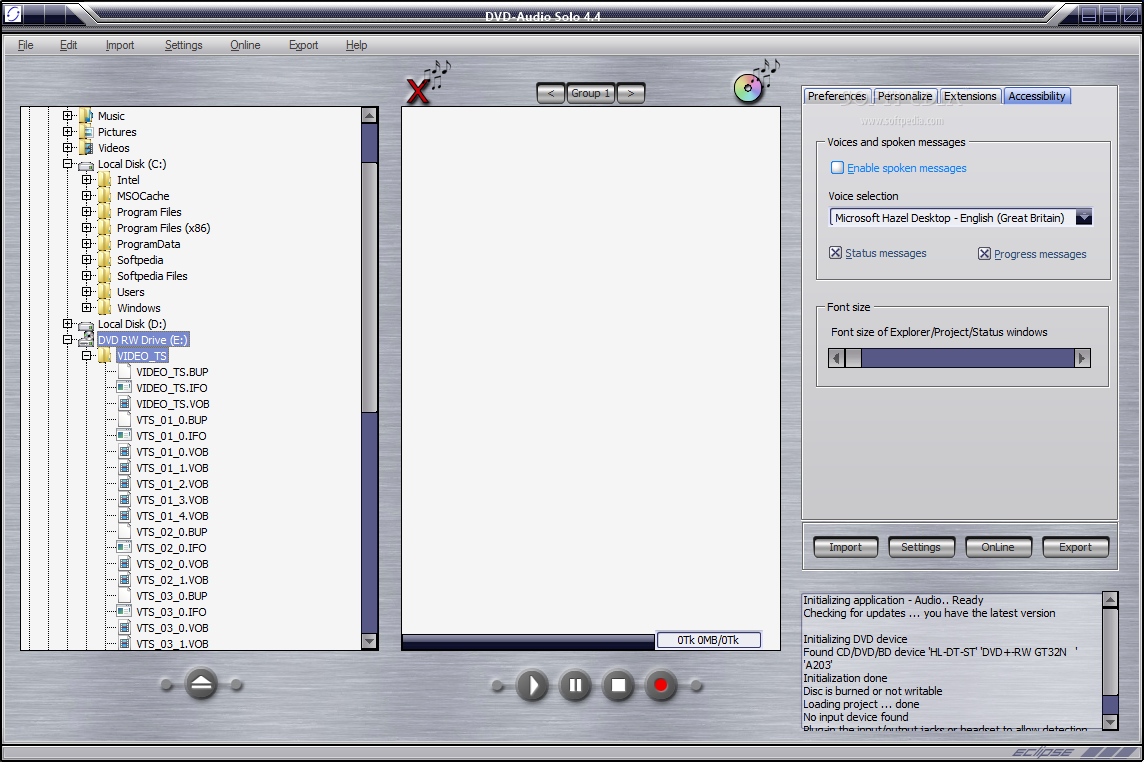Screen dimensions: 1144x762
Task: Click the Group 1 button
Action: 591,93
